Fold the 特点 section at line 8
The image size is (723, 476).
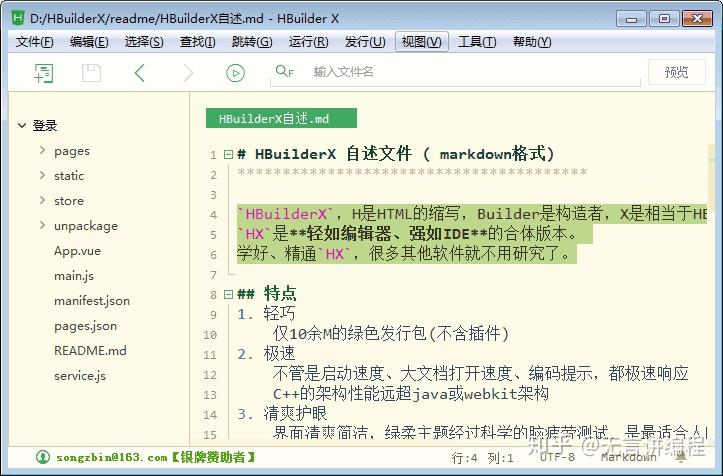pyautogui.click(x=228, y=294)
